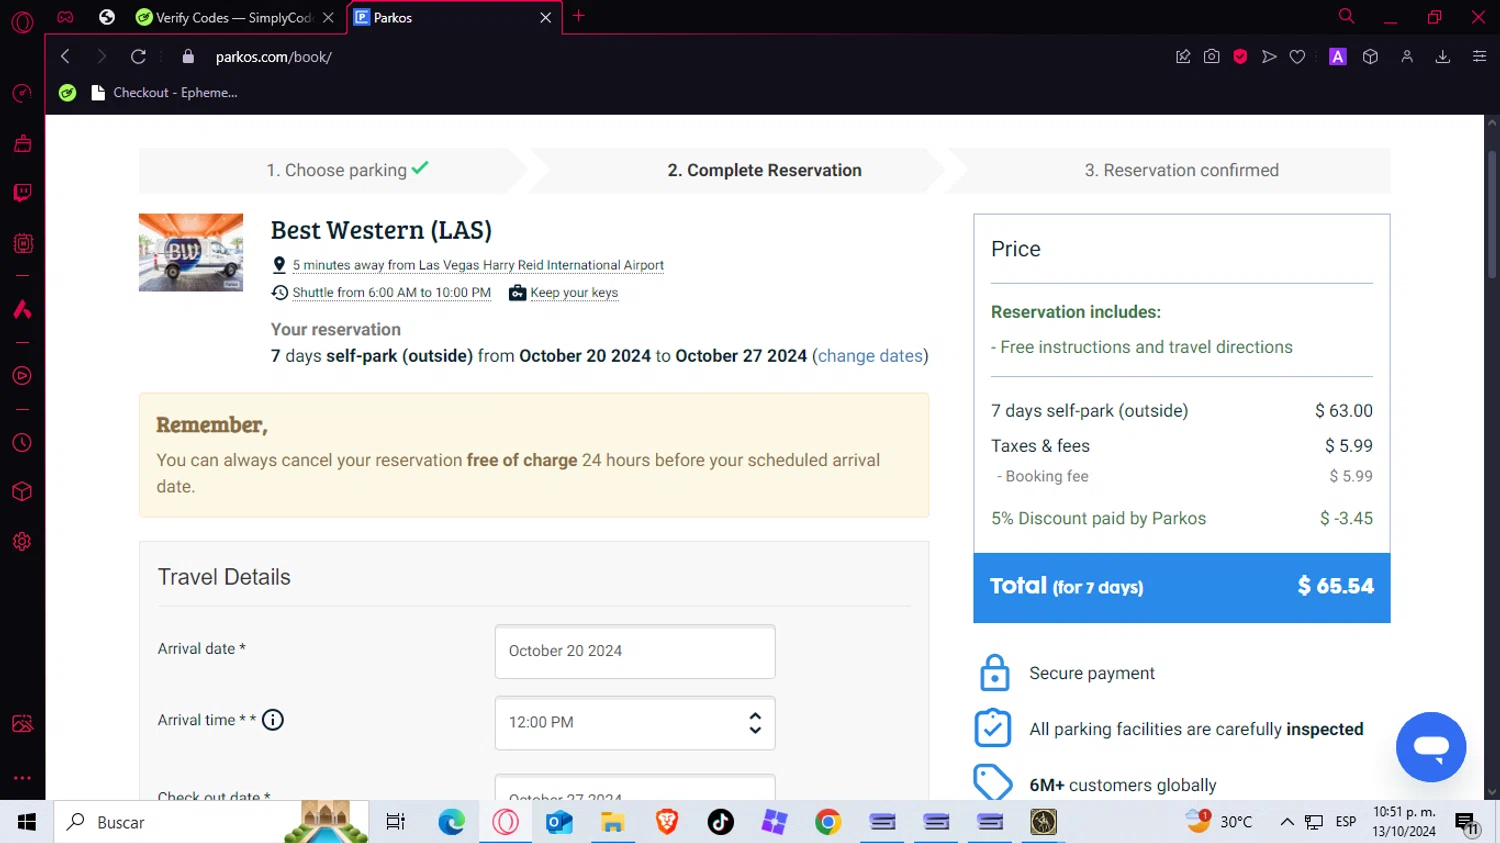Open the chat support bubble
Screen dimensions: 1500x843
tap(1431, 747)
